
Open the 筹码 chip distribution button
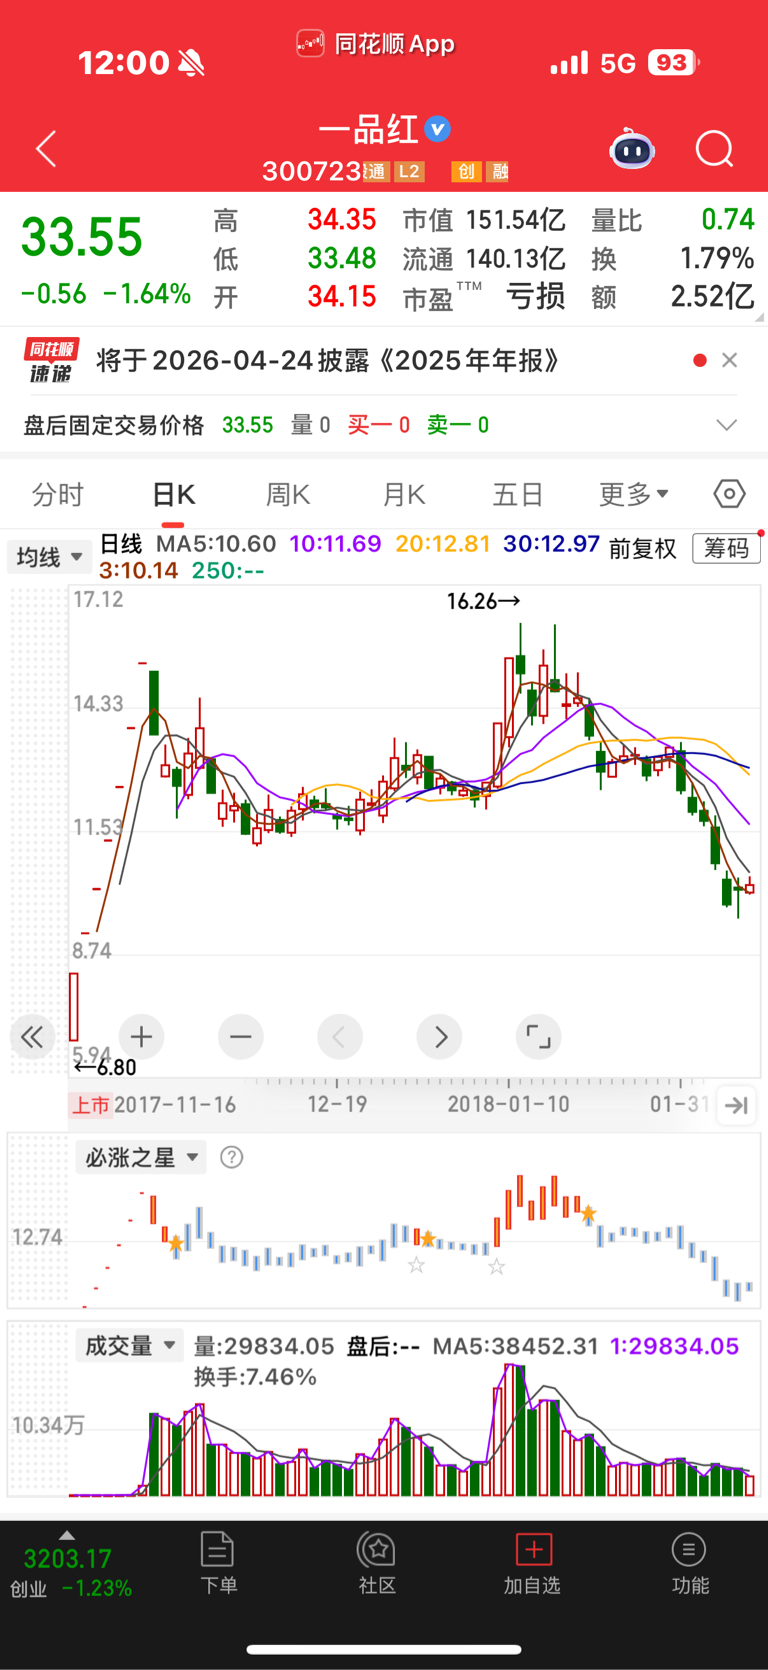click(726, 548)
